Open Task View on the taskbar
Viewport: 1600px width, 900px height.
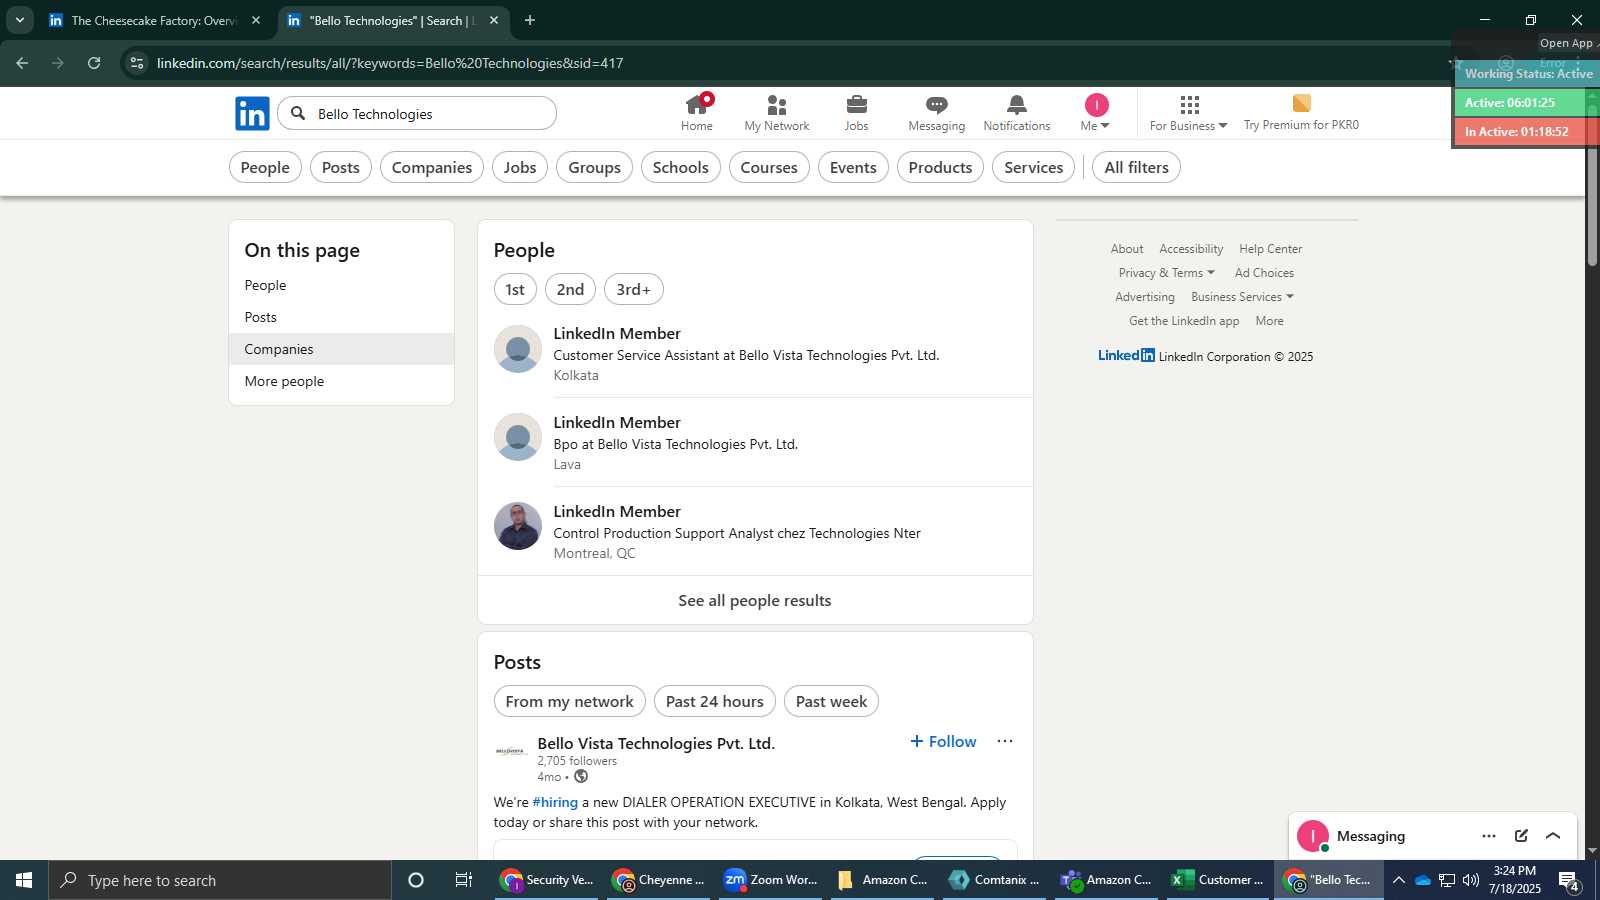pos(464,880)
